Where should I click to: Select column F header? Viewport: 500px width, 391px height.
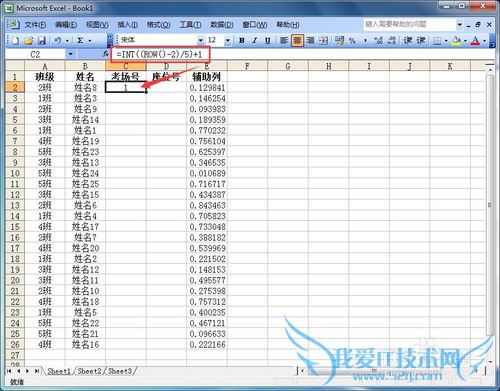[247, 66]
